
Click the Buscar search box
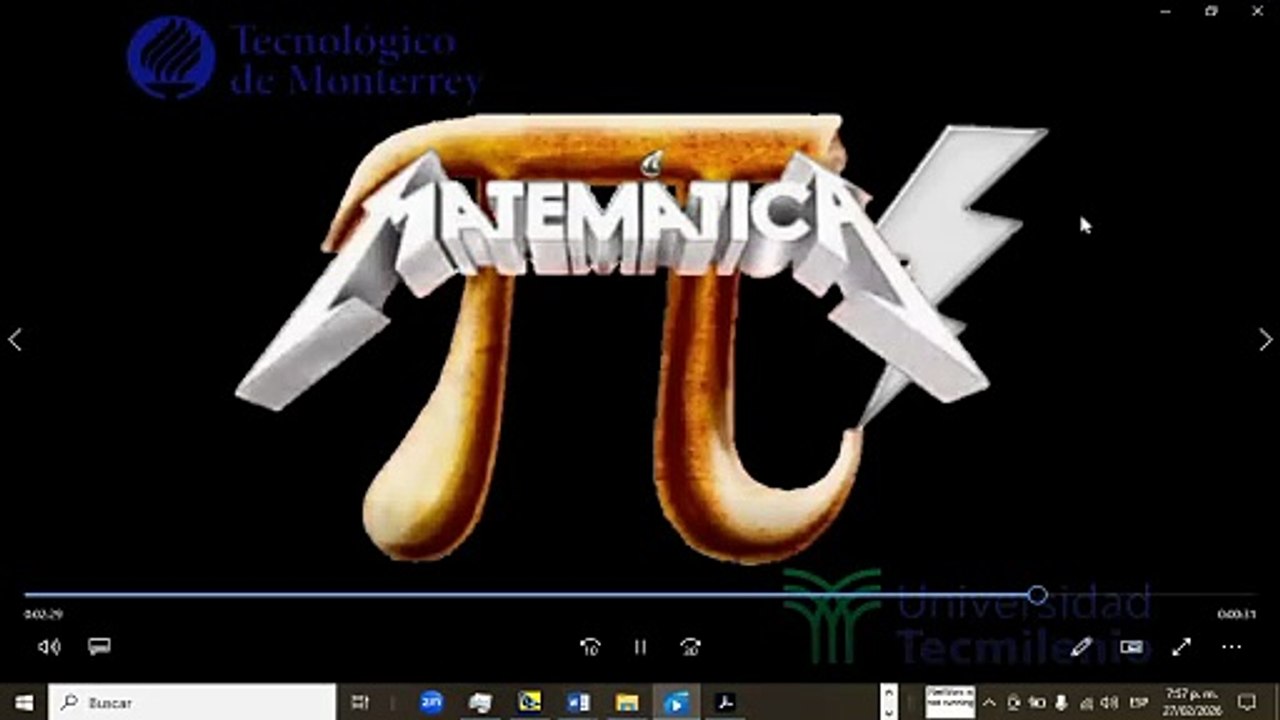point(192,703)
